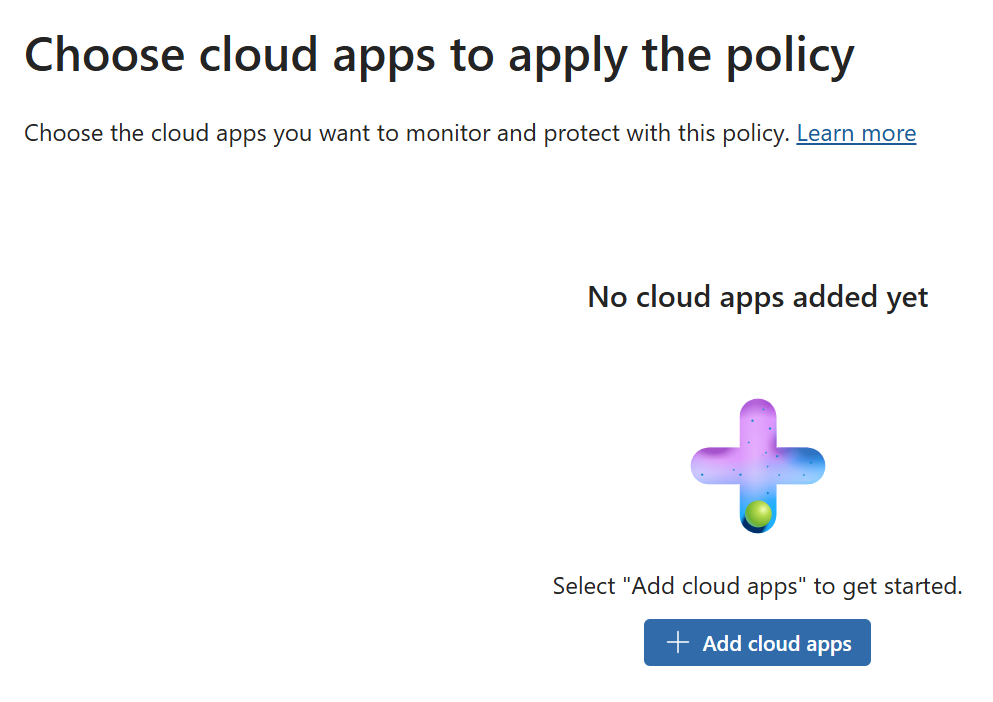
Task: Click the 'Select "Add cloud apps" to get started' text
Action: pyautogui.click(x=757, y=587)
